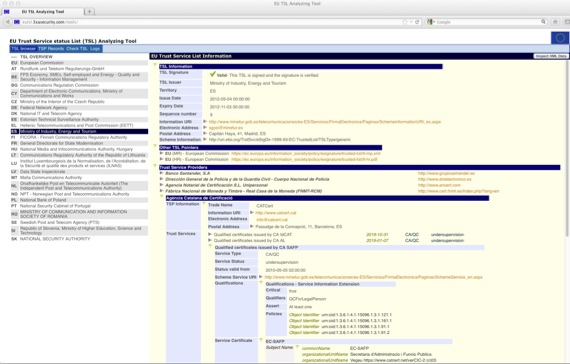Viewport: 570px width, 364px height.
Task: Open the TSP Records menu tab
Action: click(x=51, y=49)
